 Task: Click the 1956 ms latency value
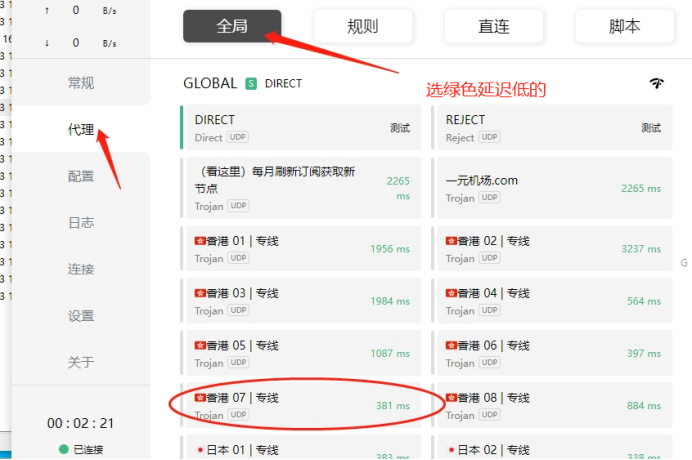click(390, 249)
